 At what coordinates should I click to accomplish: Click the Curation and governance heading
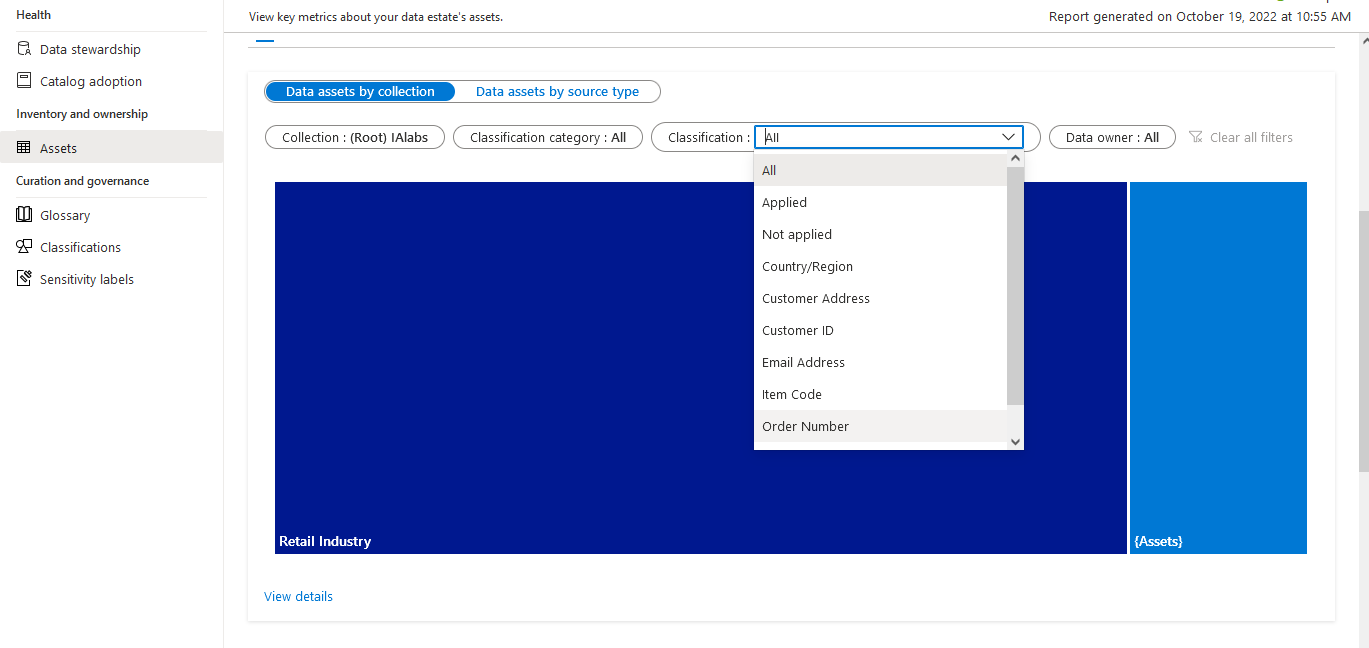[83, 181]
